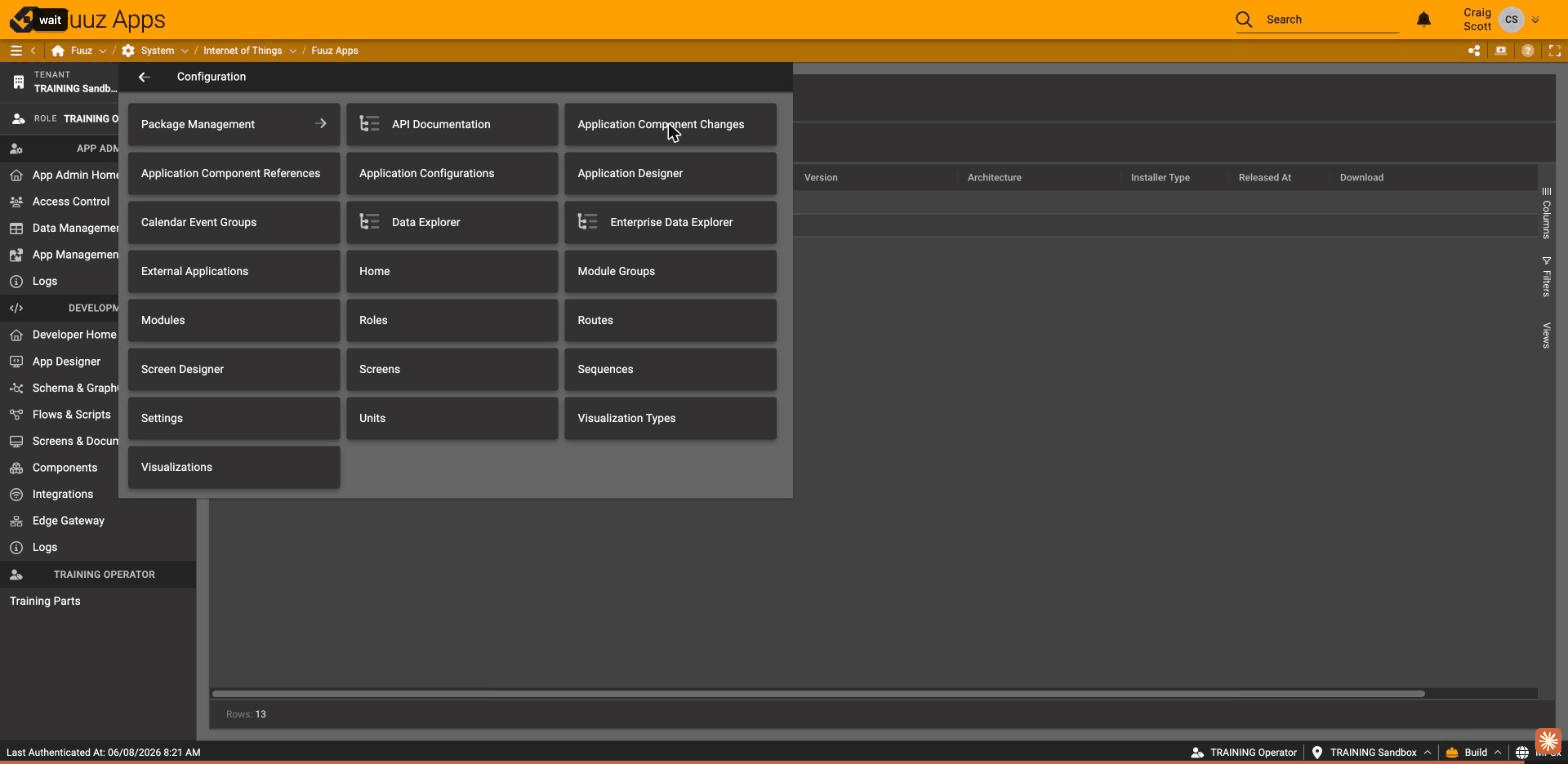Image resolution: width=1568 pixels, height=764 pixels.
Task: Open the Screen Designer tile
Action: (x=234, y=369)
